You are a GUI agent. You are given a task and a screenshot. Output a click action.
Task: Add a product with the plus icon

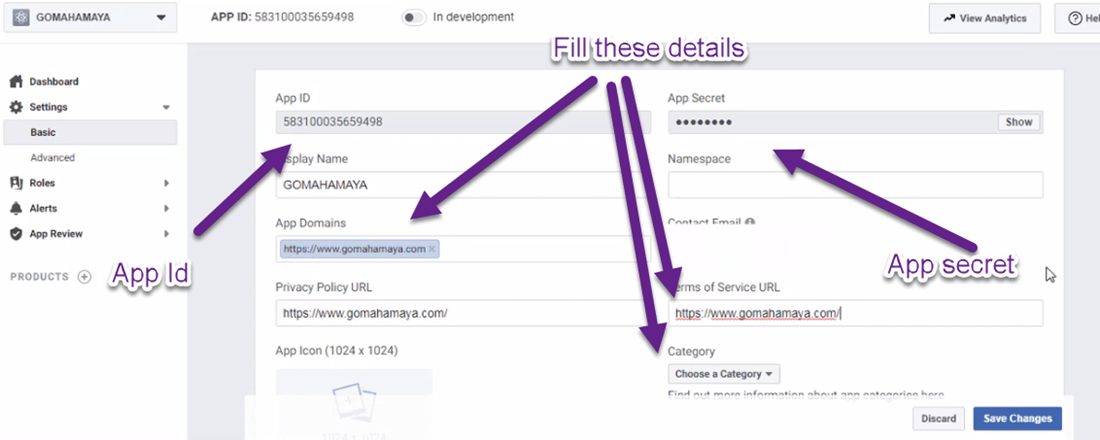(84, 276)
